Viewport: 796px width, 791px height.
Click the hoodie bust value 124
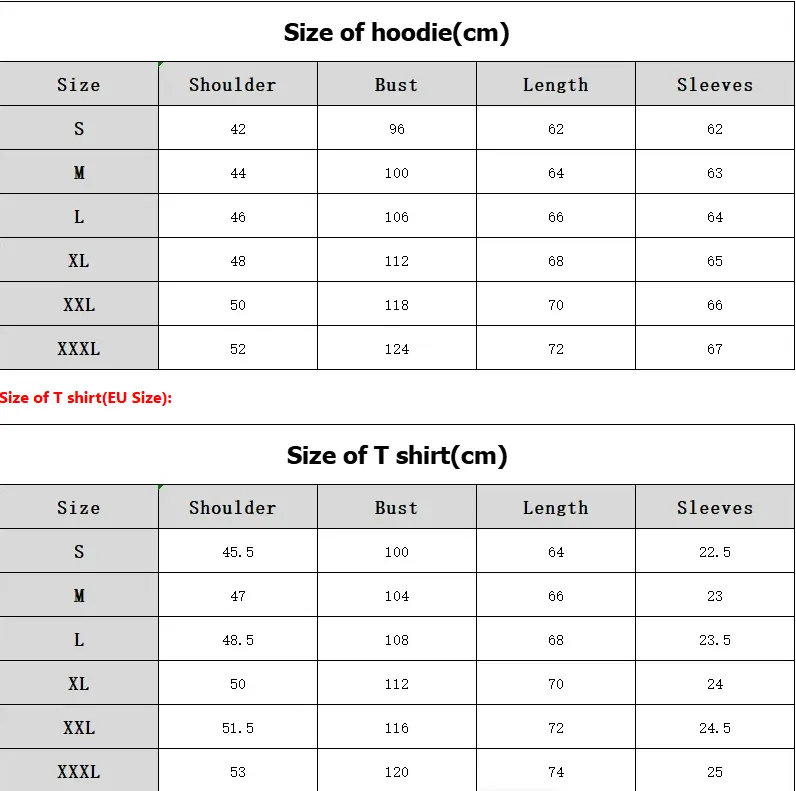(x=397, y=349)
